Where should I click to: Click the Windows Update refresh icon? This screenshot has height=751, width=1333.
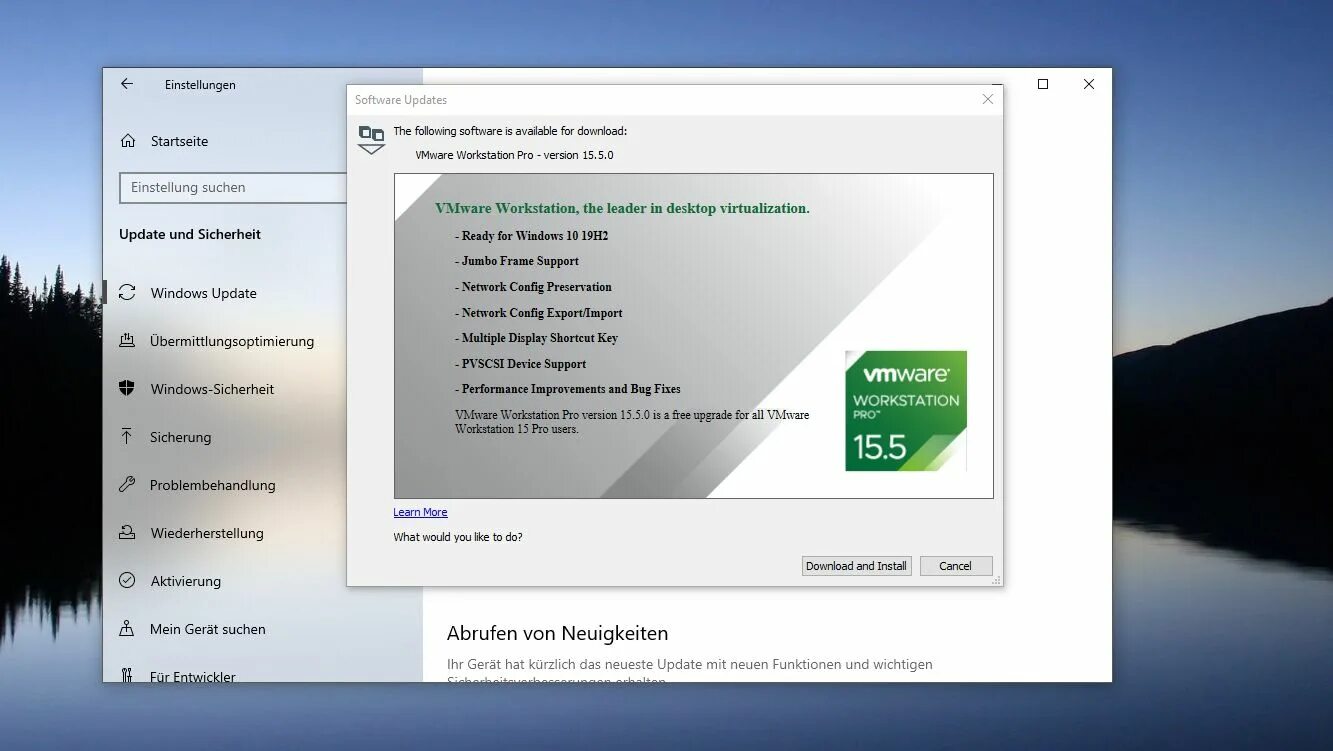click(x=127, y=293)
